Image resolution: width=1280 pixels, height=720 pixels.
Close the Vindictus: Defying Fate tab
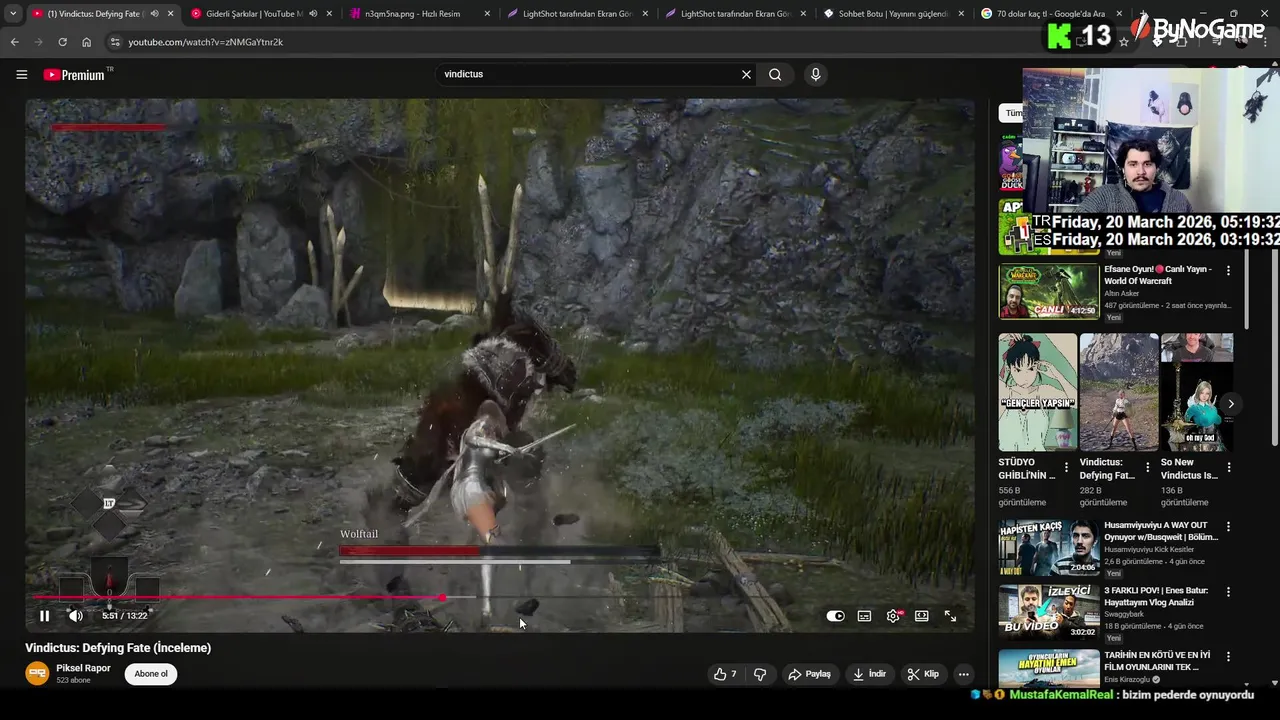pyautogui.click(x=171, y=14)
